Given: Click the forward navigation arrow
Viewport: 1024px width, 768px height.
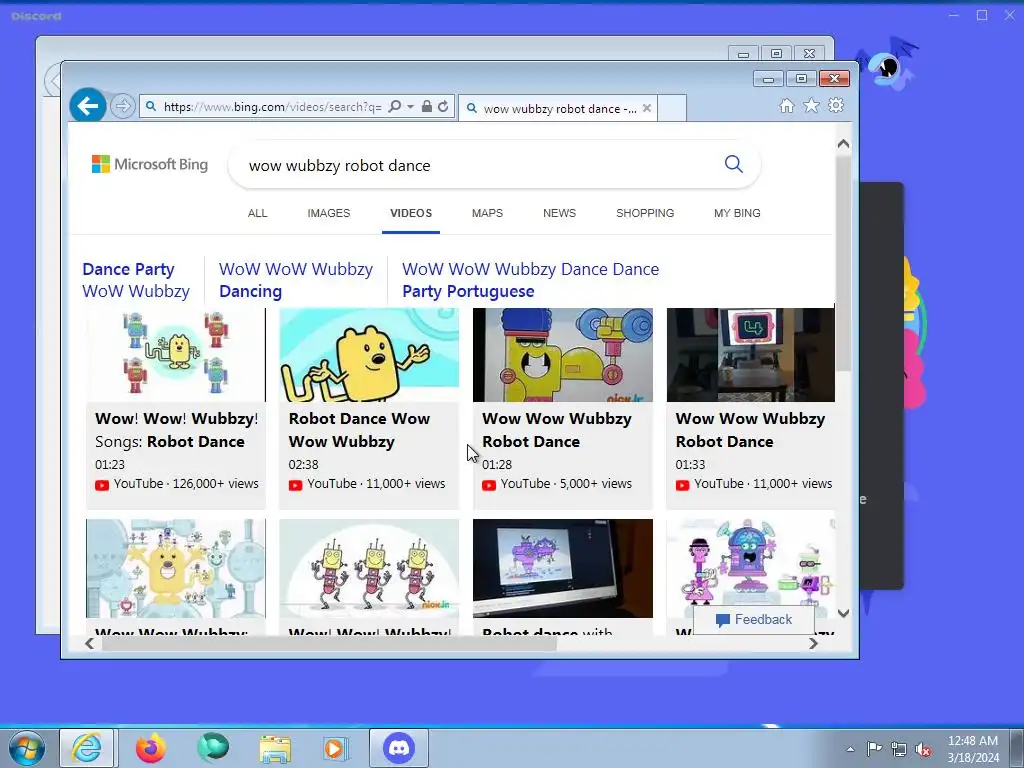Looking at the screenshot, I should (122, 106).
